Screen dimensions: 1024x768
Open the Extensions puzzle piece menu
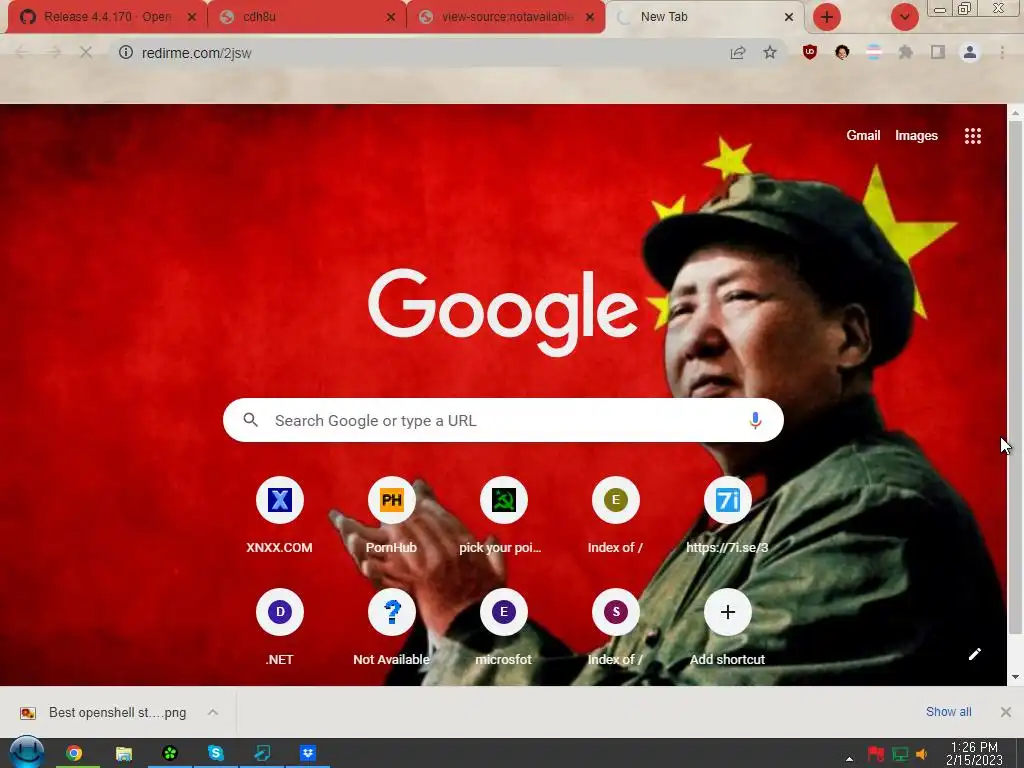point(906,52)
